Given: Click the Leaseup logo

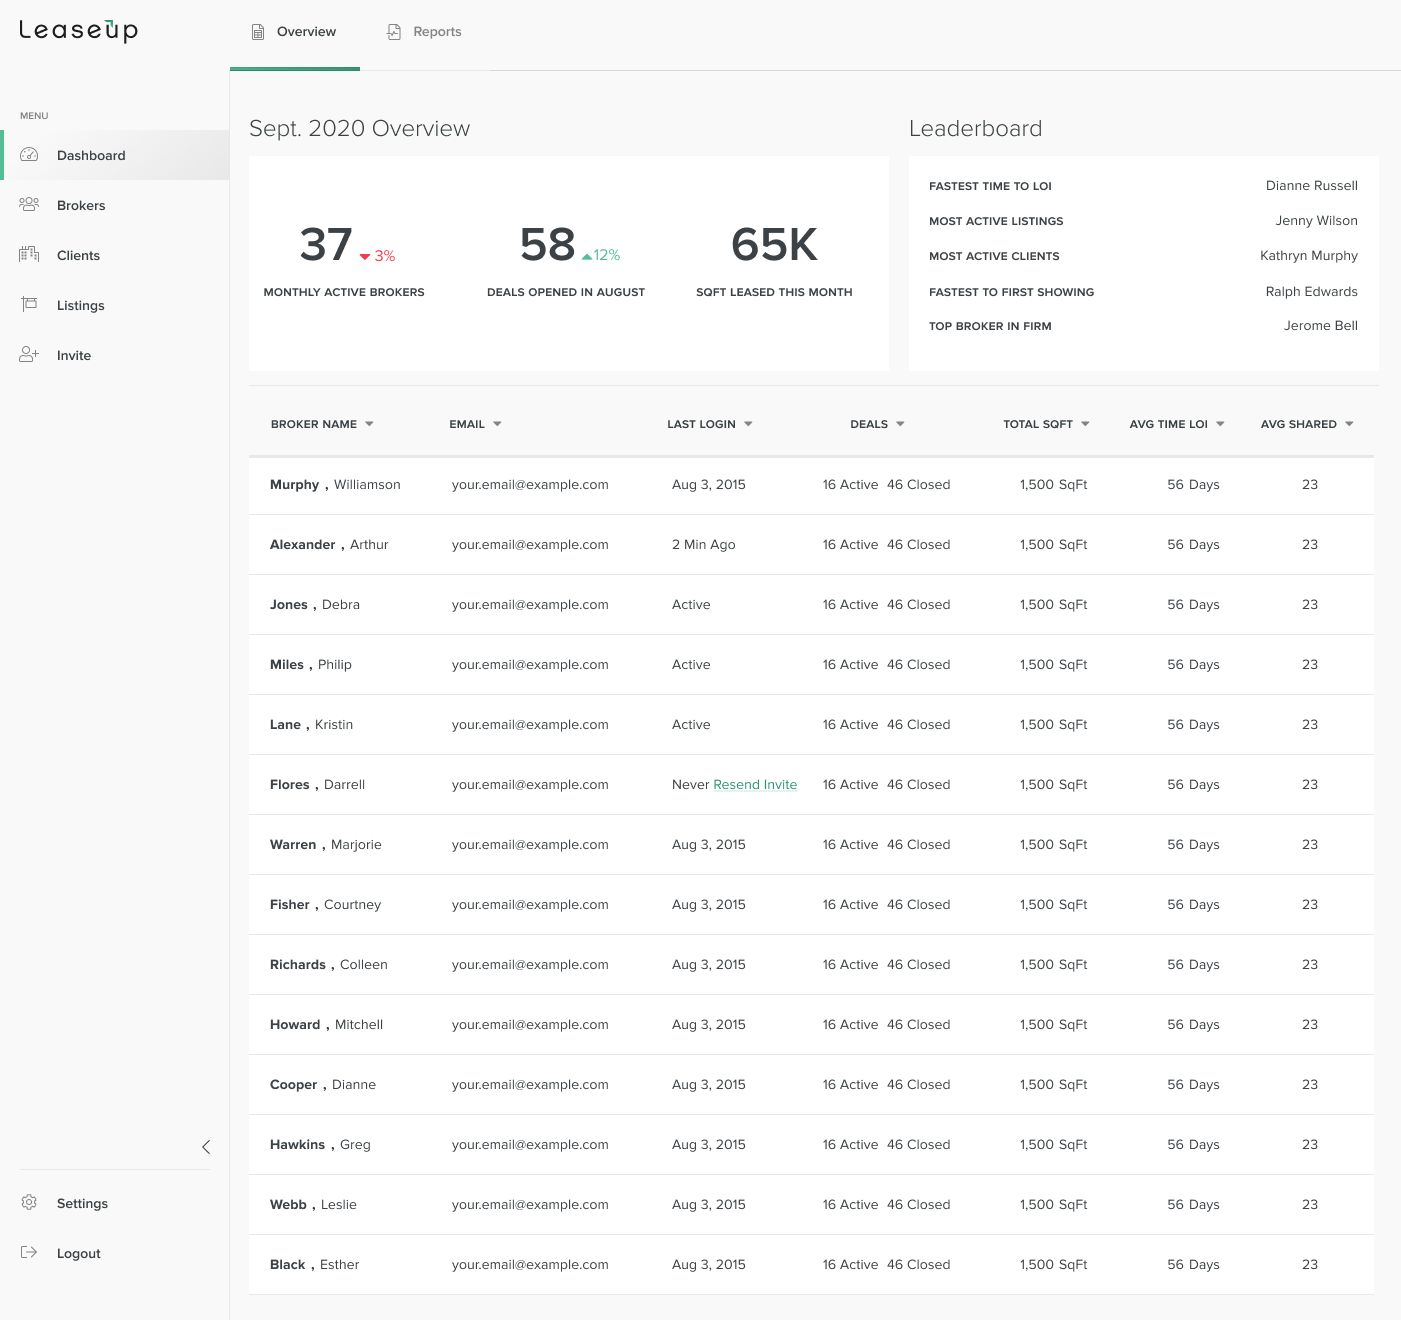Looking at the screenshot, I should [x=78, y=30].
